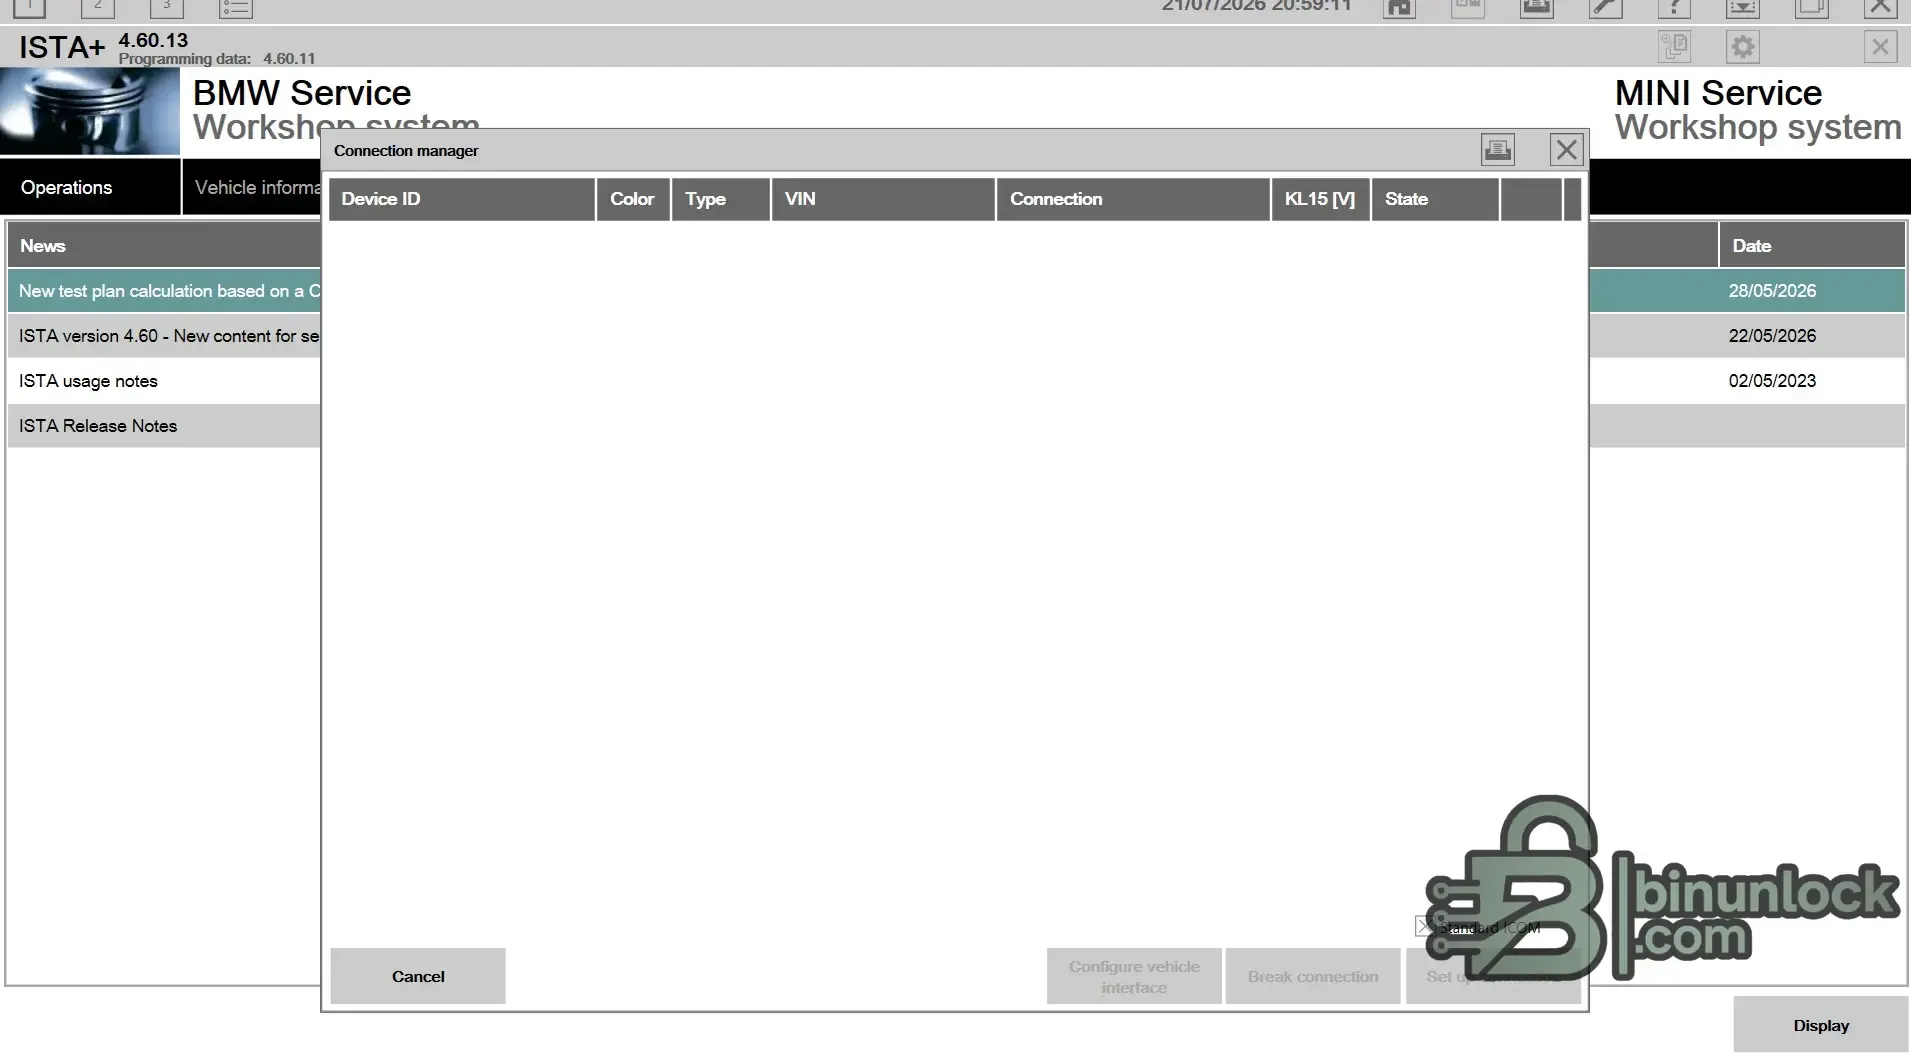Click the Break connection button
The width and height of the screenshot is (1911, 1053).
1313,976
